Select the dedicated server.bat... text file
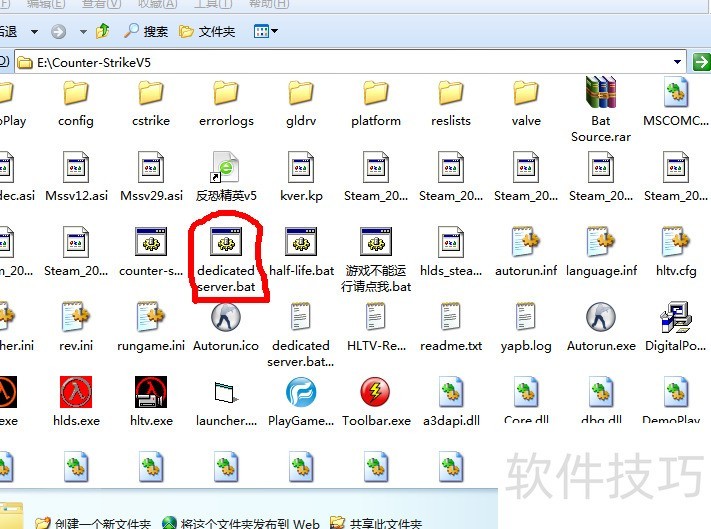711x529 pixels. 301,335
